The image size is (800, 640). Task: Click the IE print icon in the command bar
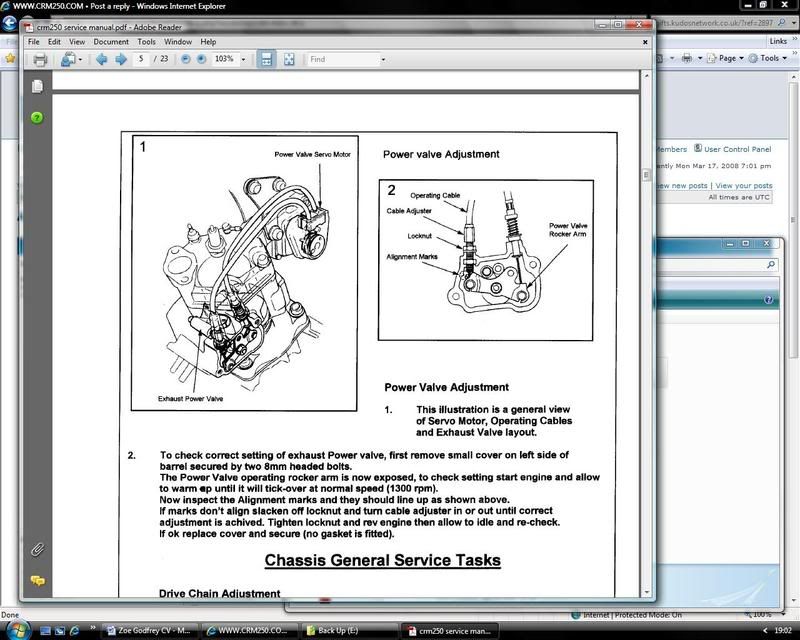pyautogui.click(x=687, y=58)
